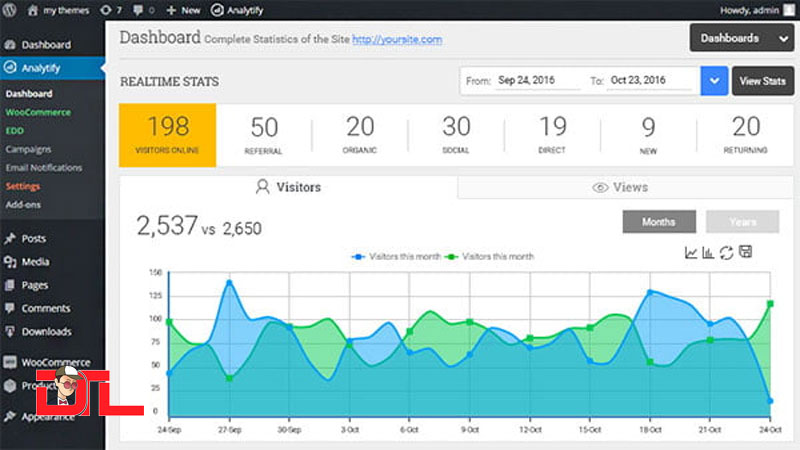The height and width of the screenshot is (450, 800).
Task: Toggle the blue Visitors this month legend
Action: click(x=396, y=257)
